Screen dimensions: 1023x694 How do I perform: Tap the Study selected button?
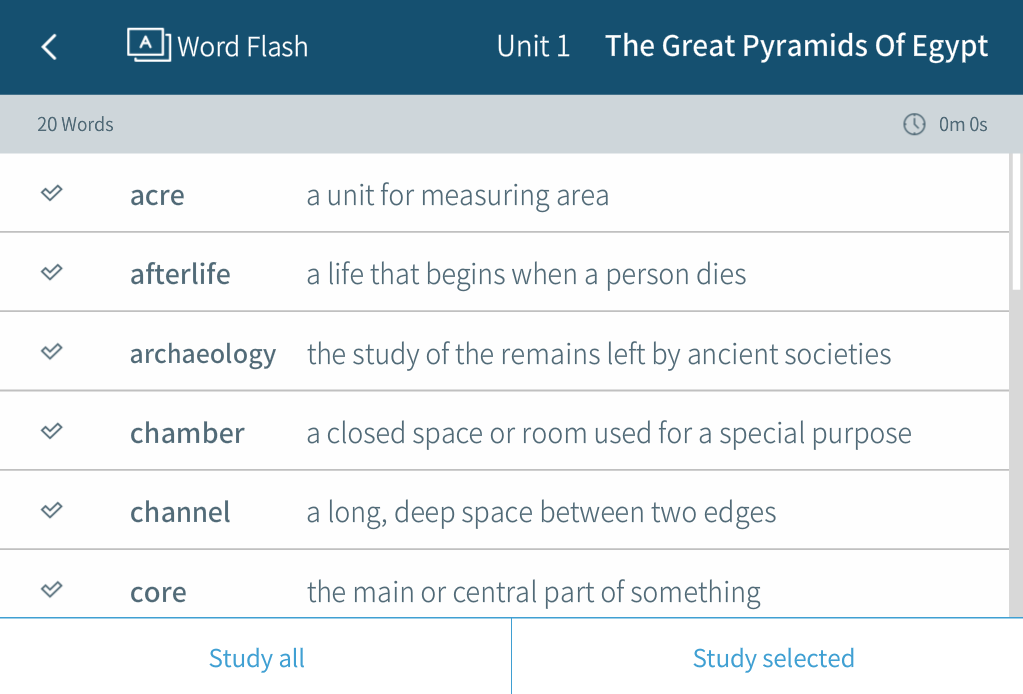pos(768,657)
